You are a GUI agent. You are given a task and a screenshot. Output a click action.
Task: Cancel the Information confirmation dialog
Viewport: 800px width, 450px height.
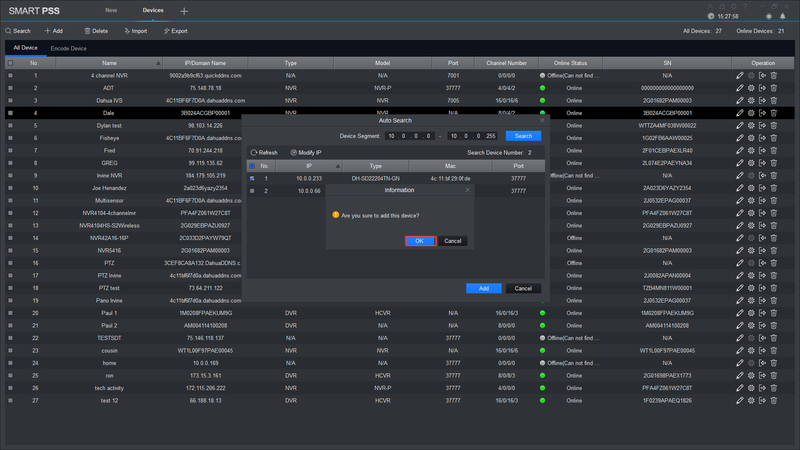[452, 241]
